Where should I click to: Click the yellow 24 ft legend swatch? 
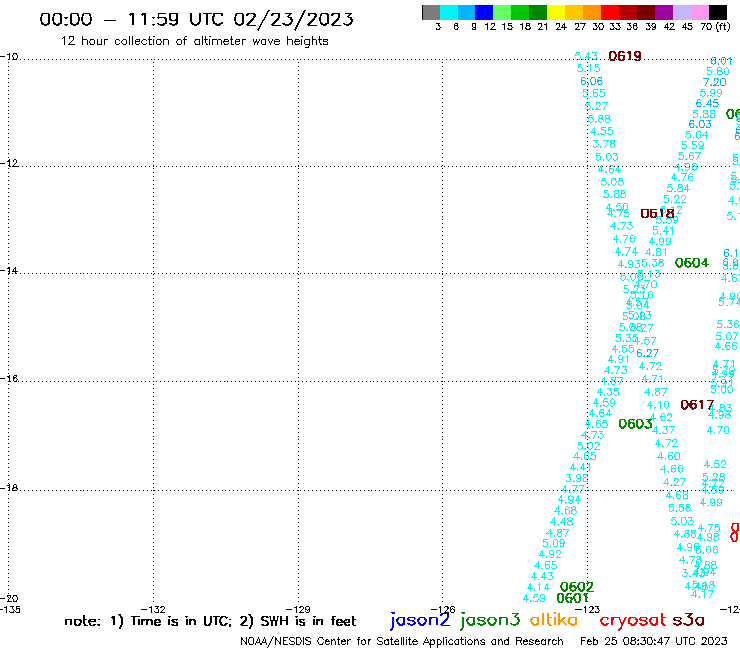coord(556,12)
